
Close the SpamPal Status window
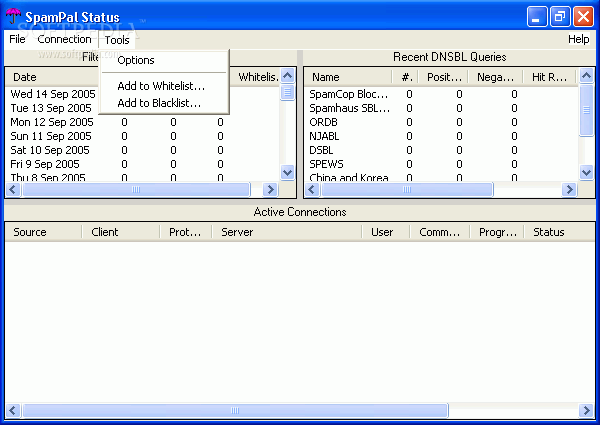coord(583,16)
